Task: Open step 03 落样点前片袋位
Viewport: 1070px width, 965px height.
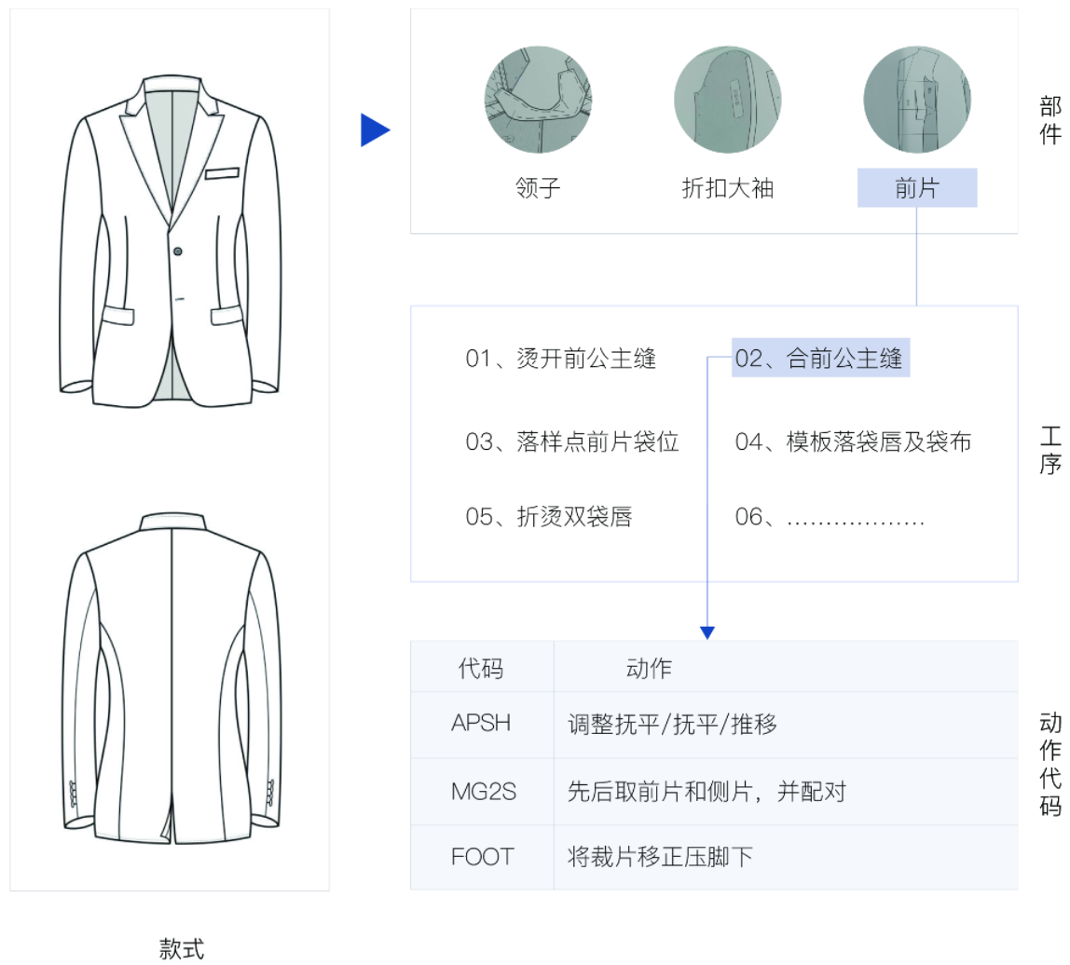Action: click(572, 442)
